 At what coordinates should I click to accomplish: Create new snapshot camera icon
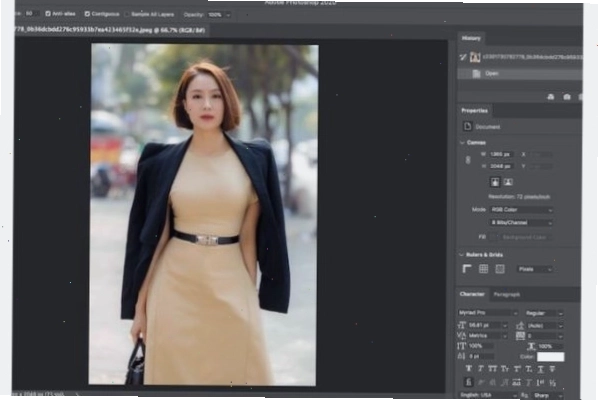coord(567,97)
